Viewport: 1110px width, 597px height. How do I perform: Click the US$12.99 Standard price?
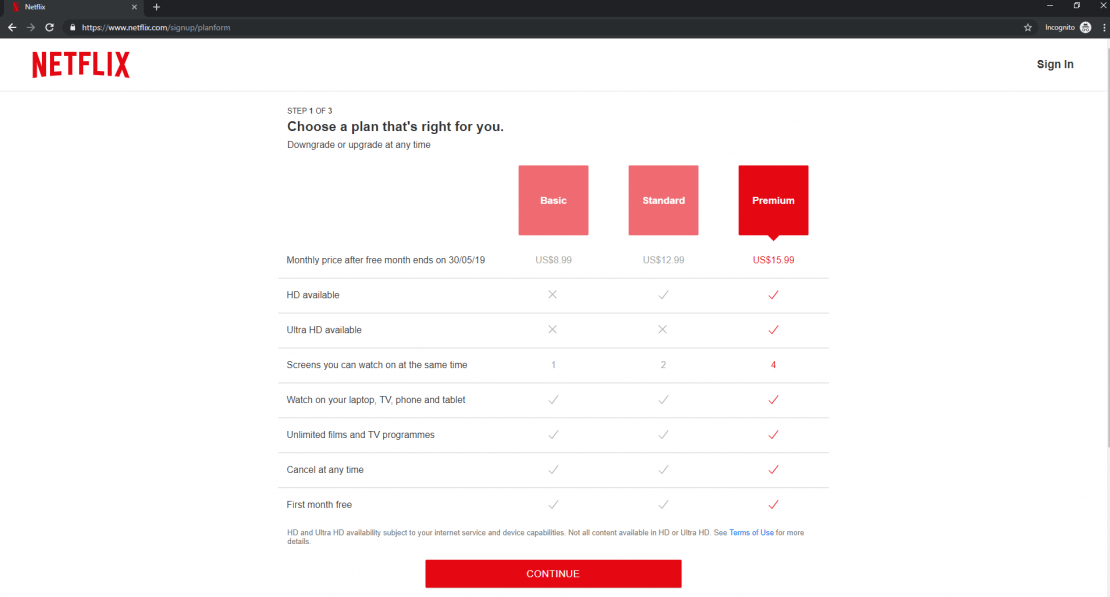tap(663, 260)
